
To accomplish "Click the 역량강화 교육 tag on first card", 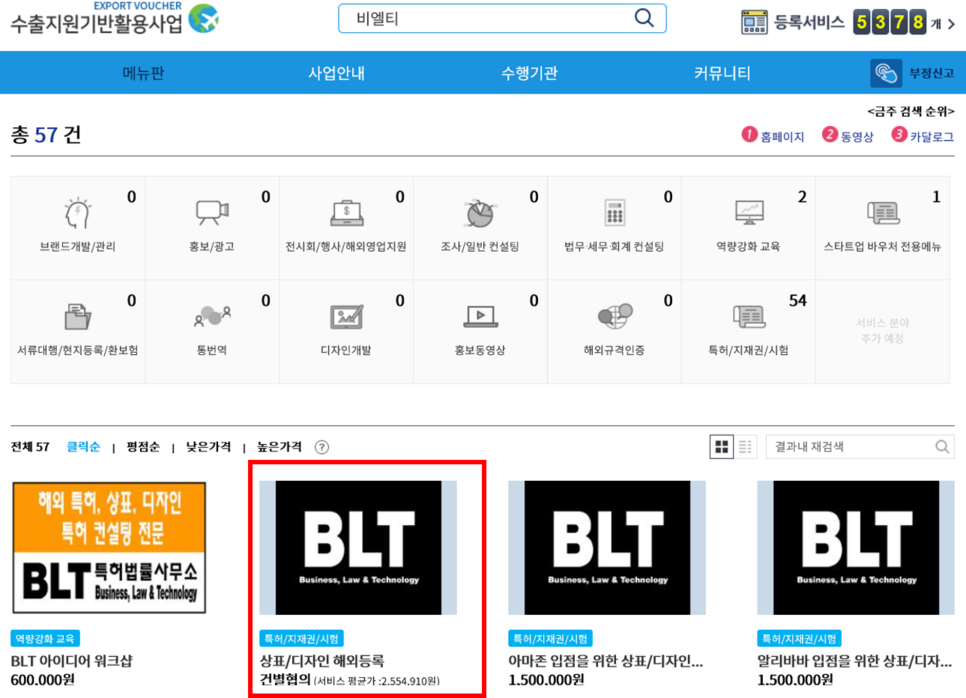I will click(x=45, y=638).
